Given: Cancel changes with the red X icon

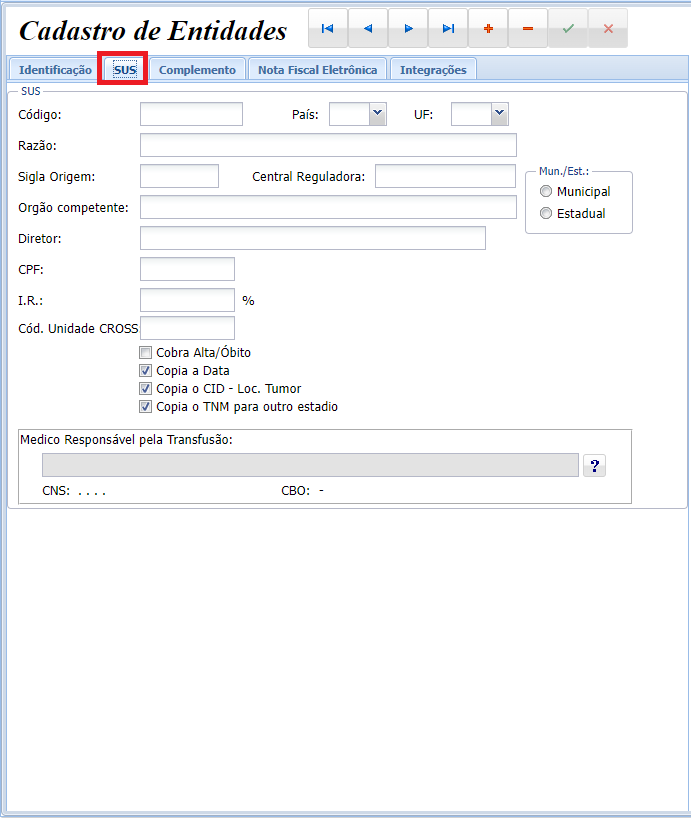Looking at the screenshot, I should coord(608,29).
